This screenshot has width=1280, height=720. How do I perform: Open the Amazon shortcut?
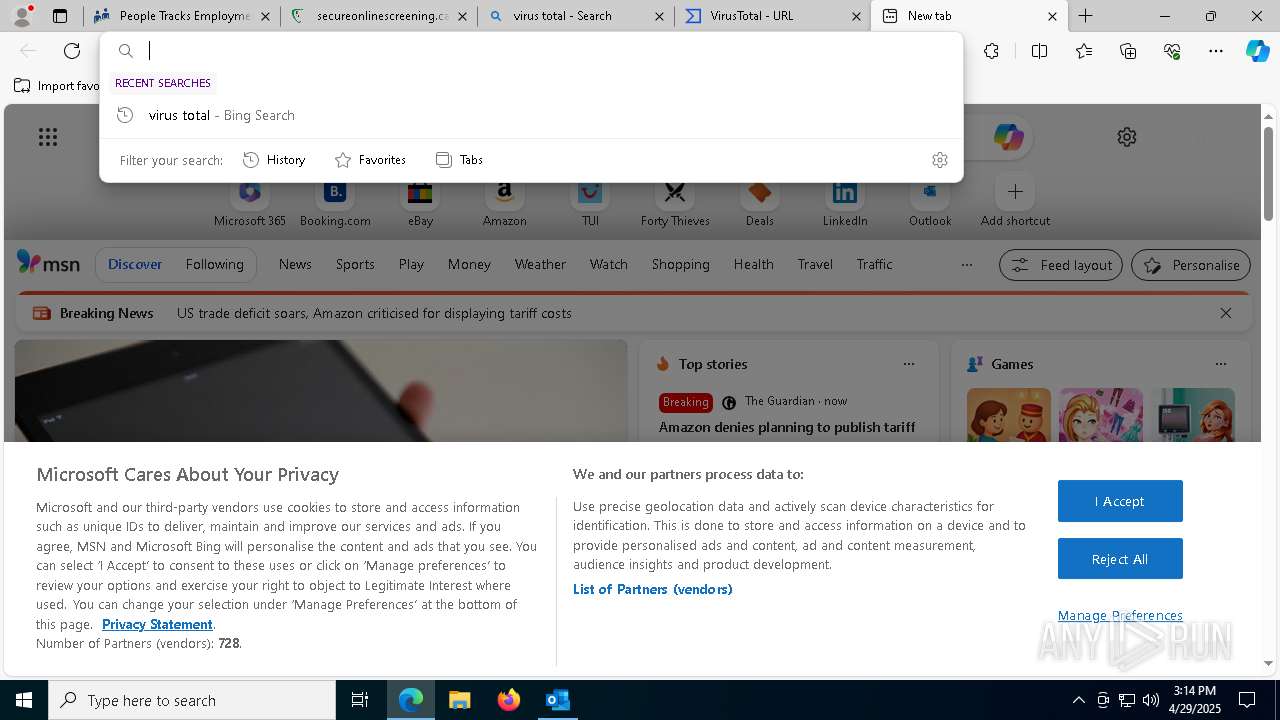504,202
